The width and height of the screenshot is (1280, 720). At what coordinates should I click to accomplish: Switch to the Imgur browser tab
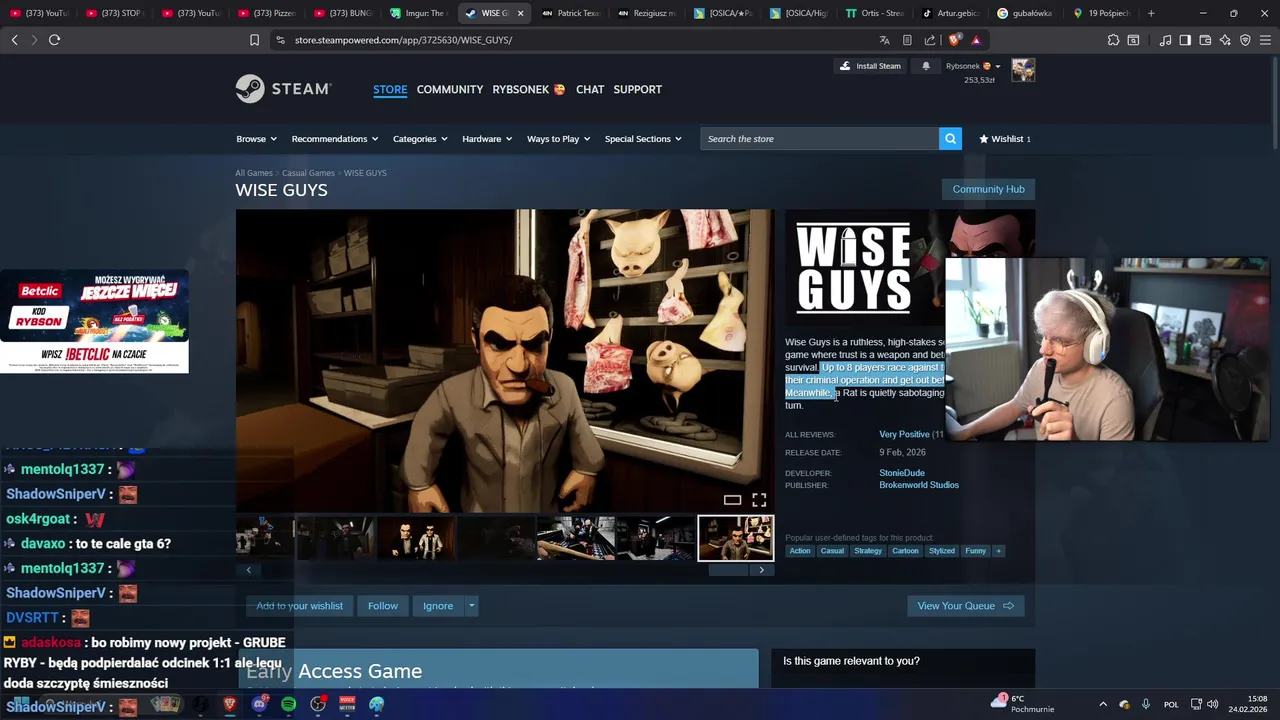418,13
